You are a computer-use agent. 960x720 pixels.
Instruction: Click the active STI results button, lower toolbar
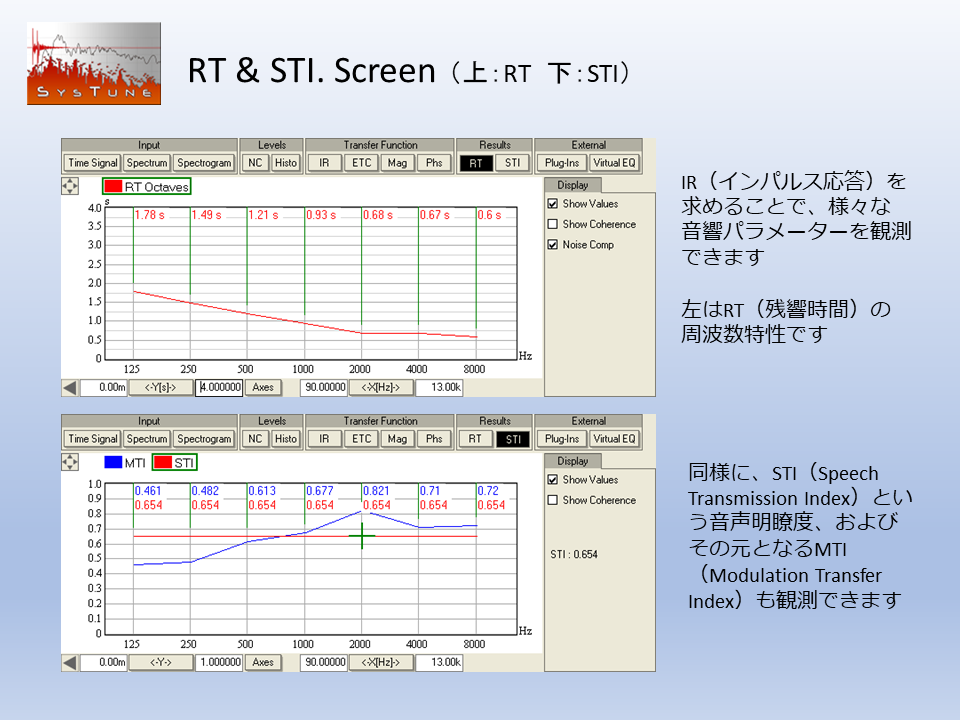[513, 440]
